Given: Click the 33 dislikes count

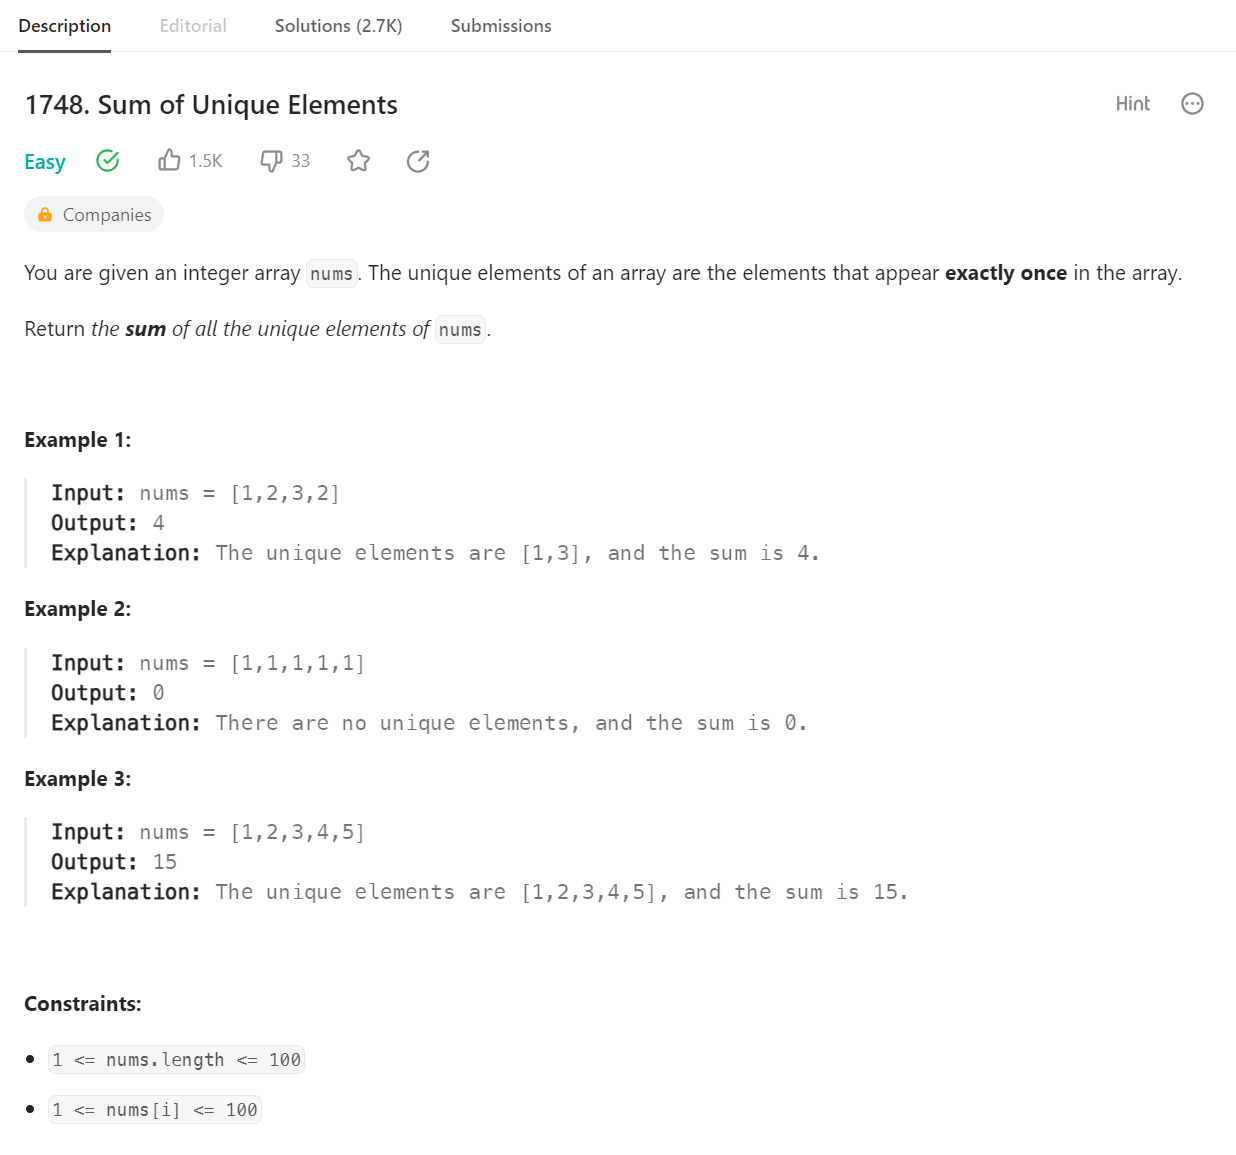Looking at the screenshot, I should click(301, 161).
